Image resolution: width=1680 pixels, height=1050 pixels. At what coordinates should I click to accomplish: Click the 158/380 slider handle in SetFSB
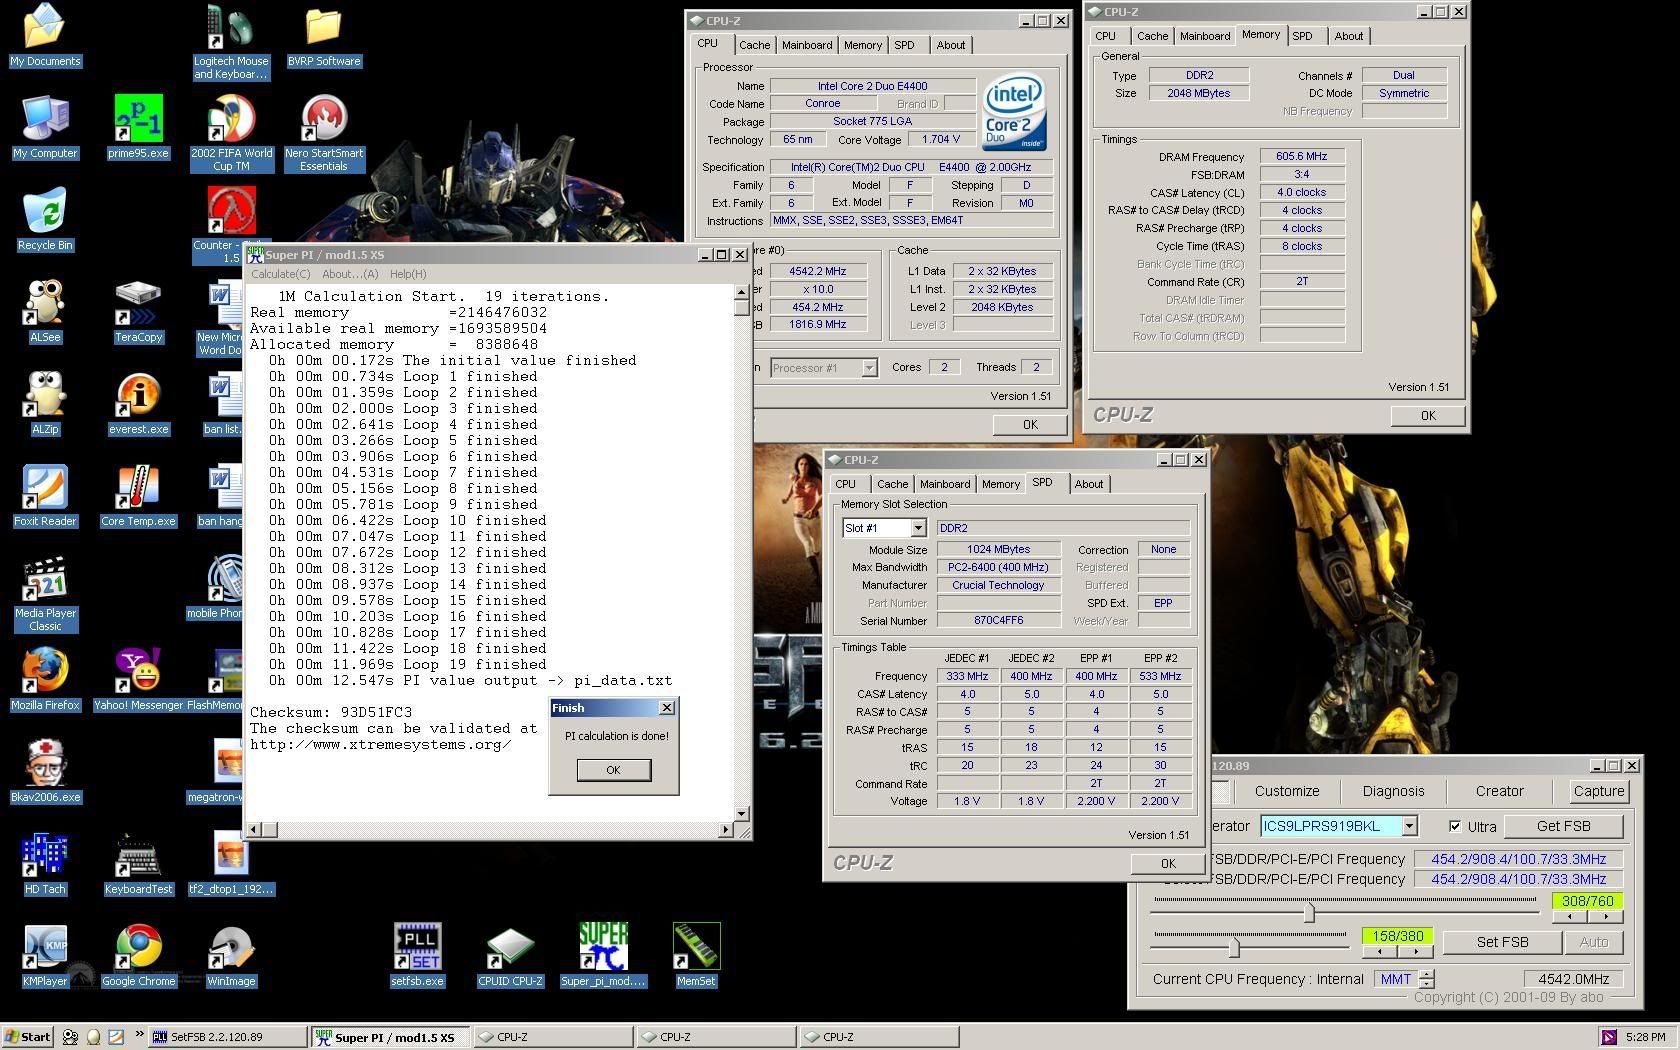click(x=1234, y=946)
